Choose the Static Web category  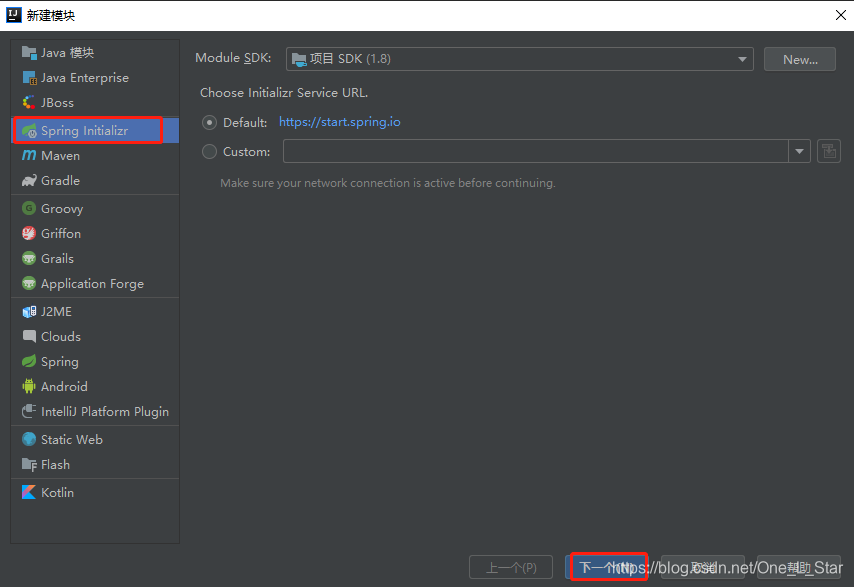tap(71, 439)
